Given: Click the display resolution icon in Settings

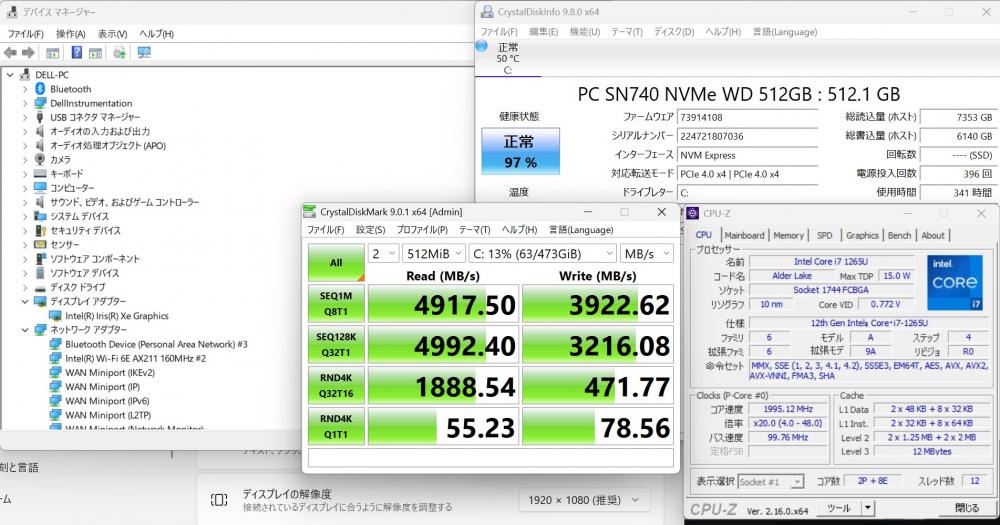Looking at the screenshot, I should coord(219,500).
